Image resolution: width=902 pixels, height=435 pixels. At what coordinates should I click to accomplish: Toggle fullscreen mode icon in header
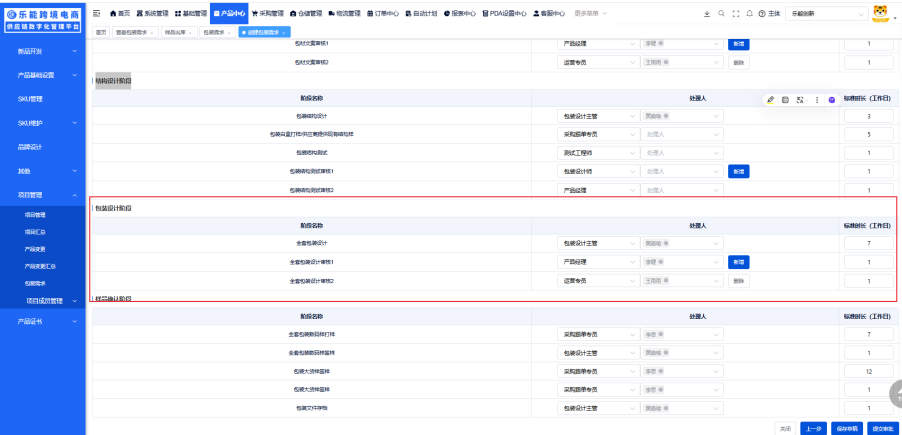(x=736, y=13)
